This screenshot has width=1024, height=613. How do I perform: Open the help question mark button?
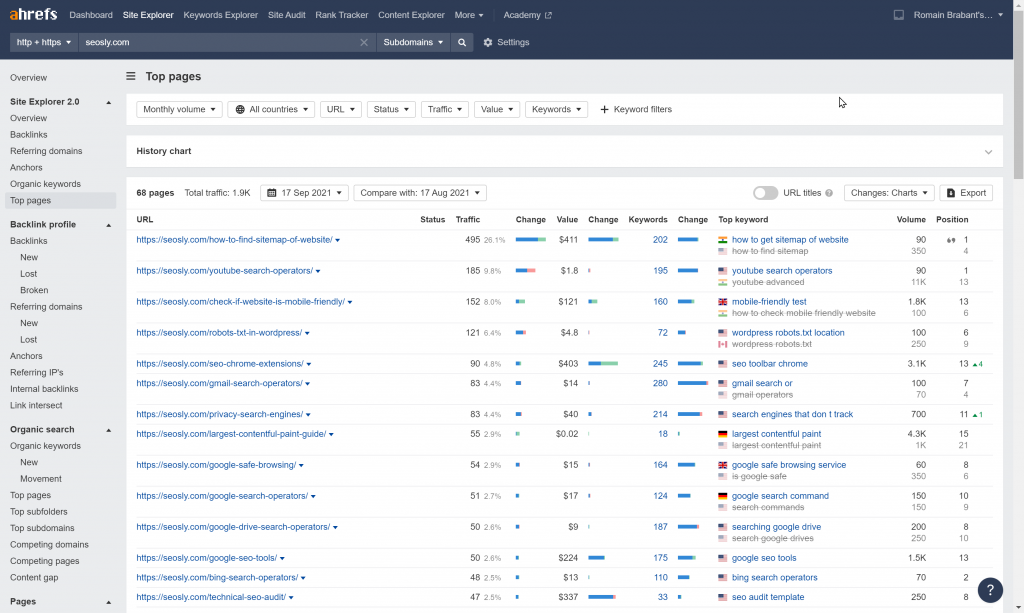coord(990,590)
